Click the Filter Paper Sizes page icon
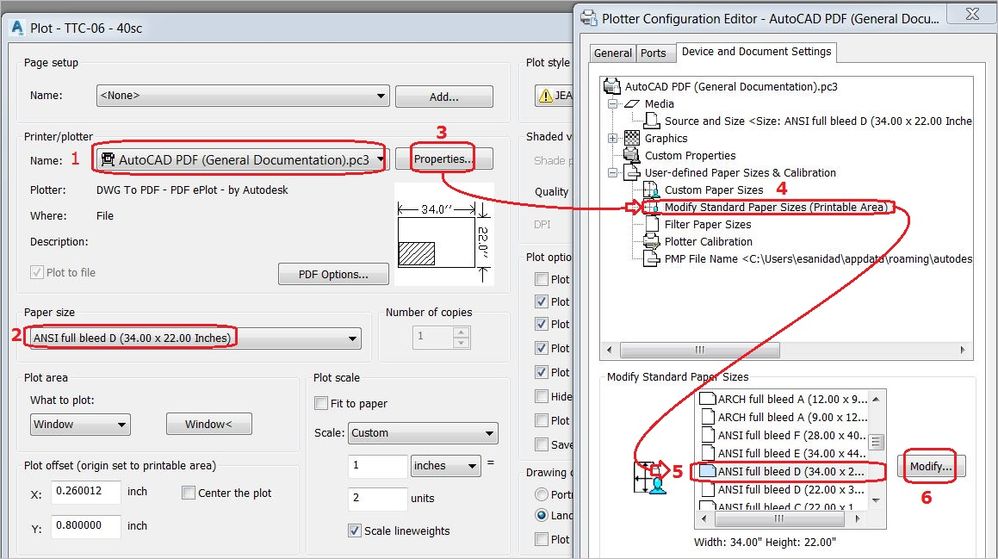 (x=651, y=223)
